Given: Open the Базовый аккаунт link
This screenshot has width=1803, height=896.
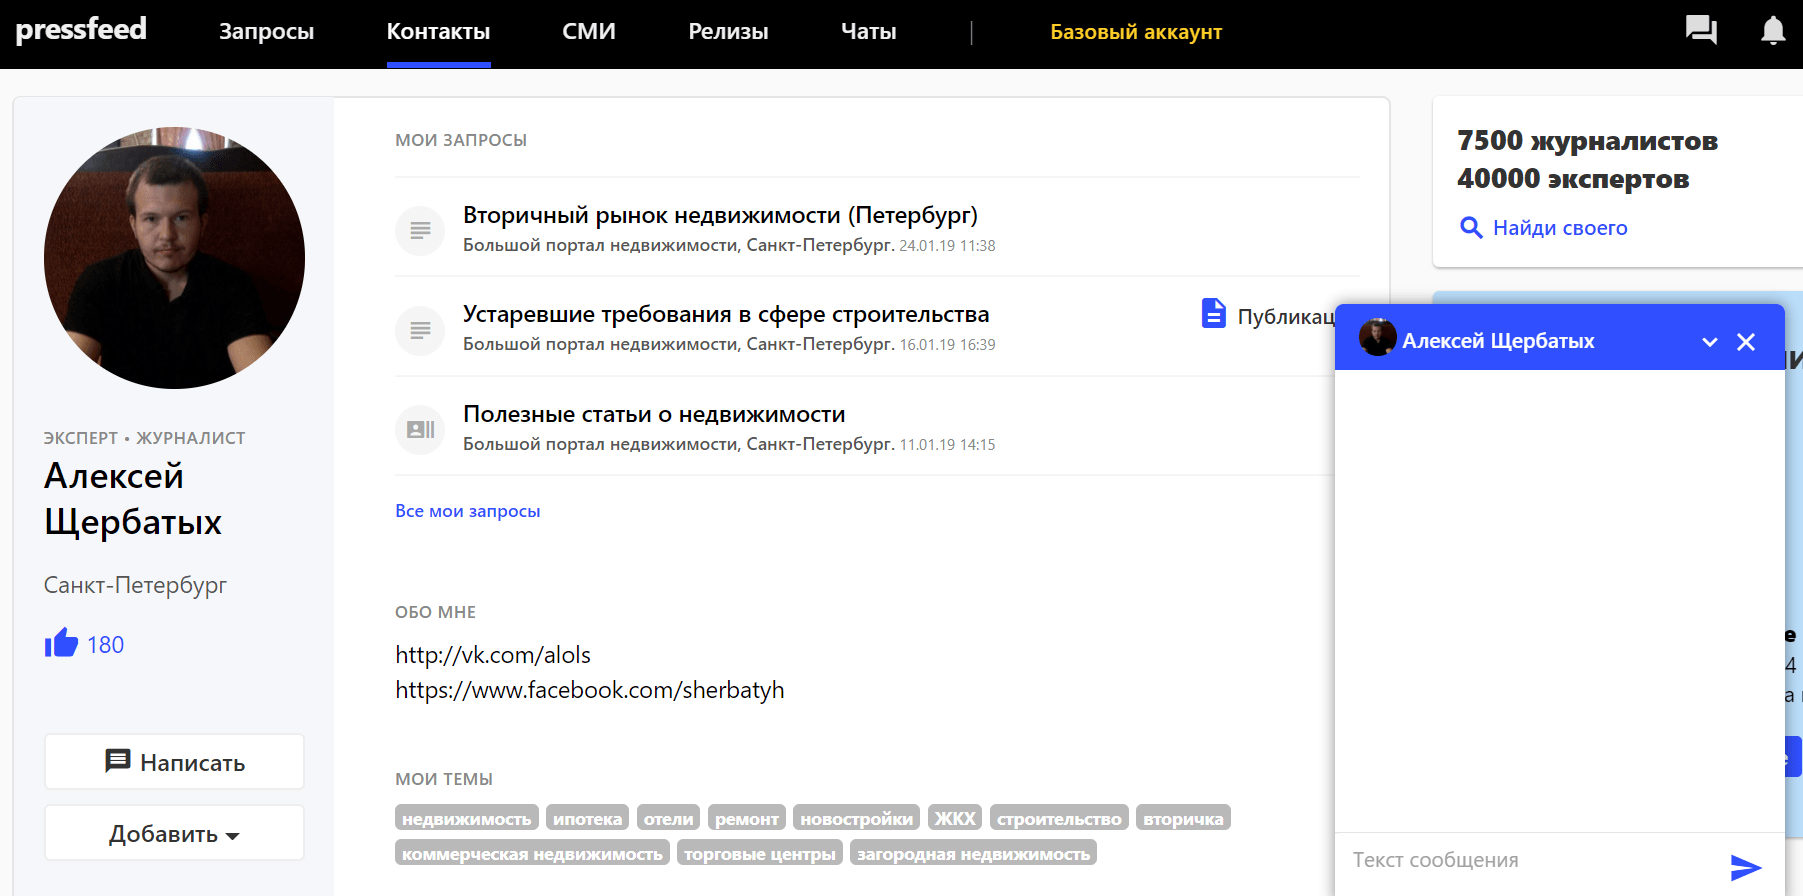Looking at the screenshot, I should coord(1135,32).
